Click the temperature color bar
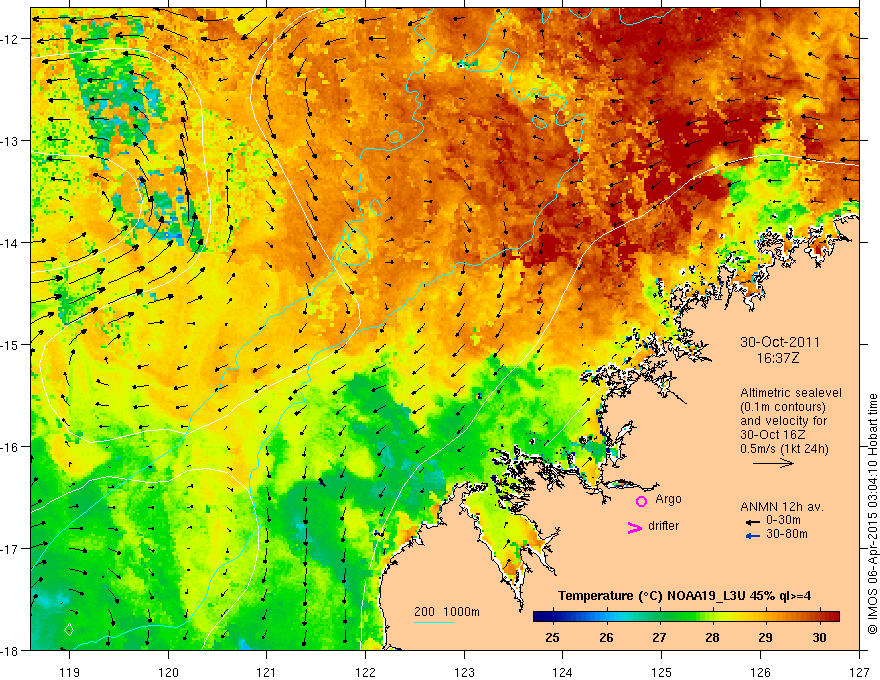The height and width of the screenshot is (680, 880). click(x=686, y=616)
